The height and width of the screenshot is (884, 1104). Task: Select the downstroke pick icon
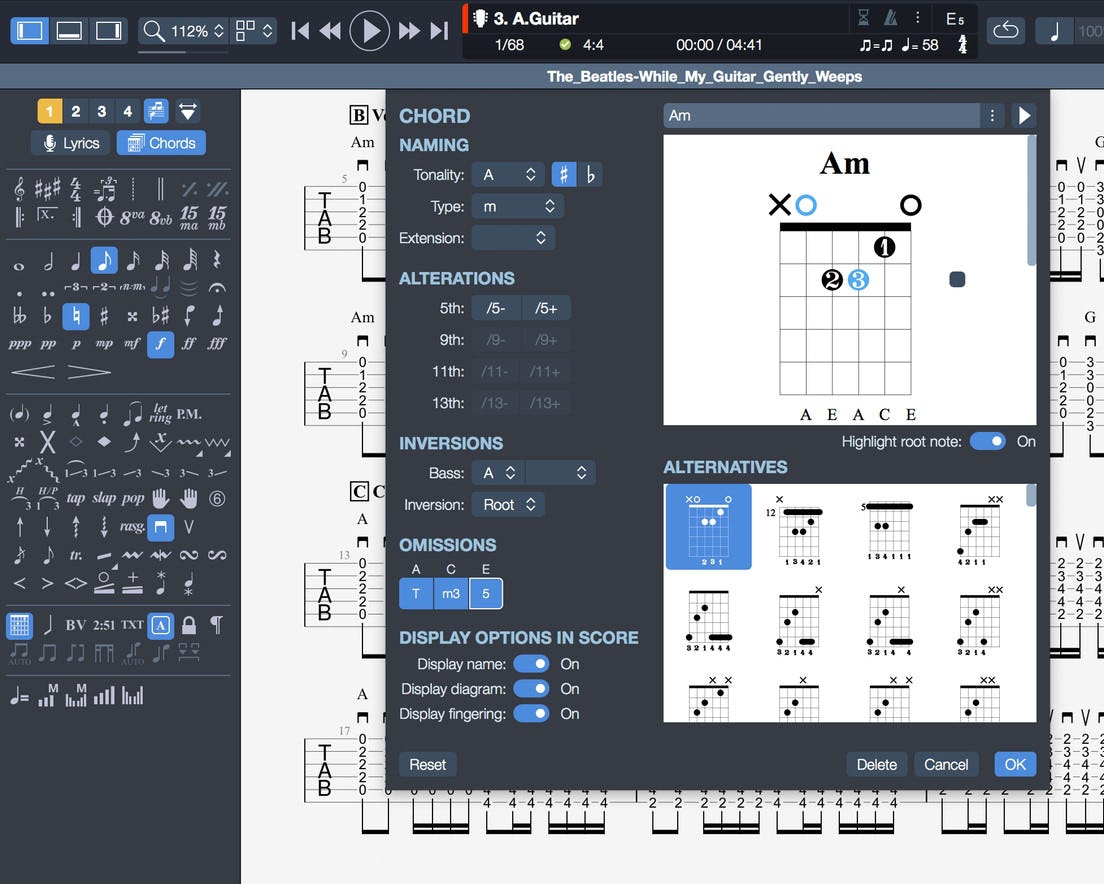161,527
